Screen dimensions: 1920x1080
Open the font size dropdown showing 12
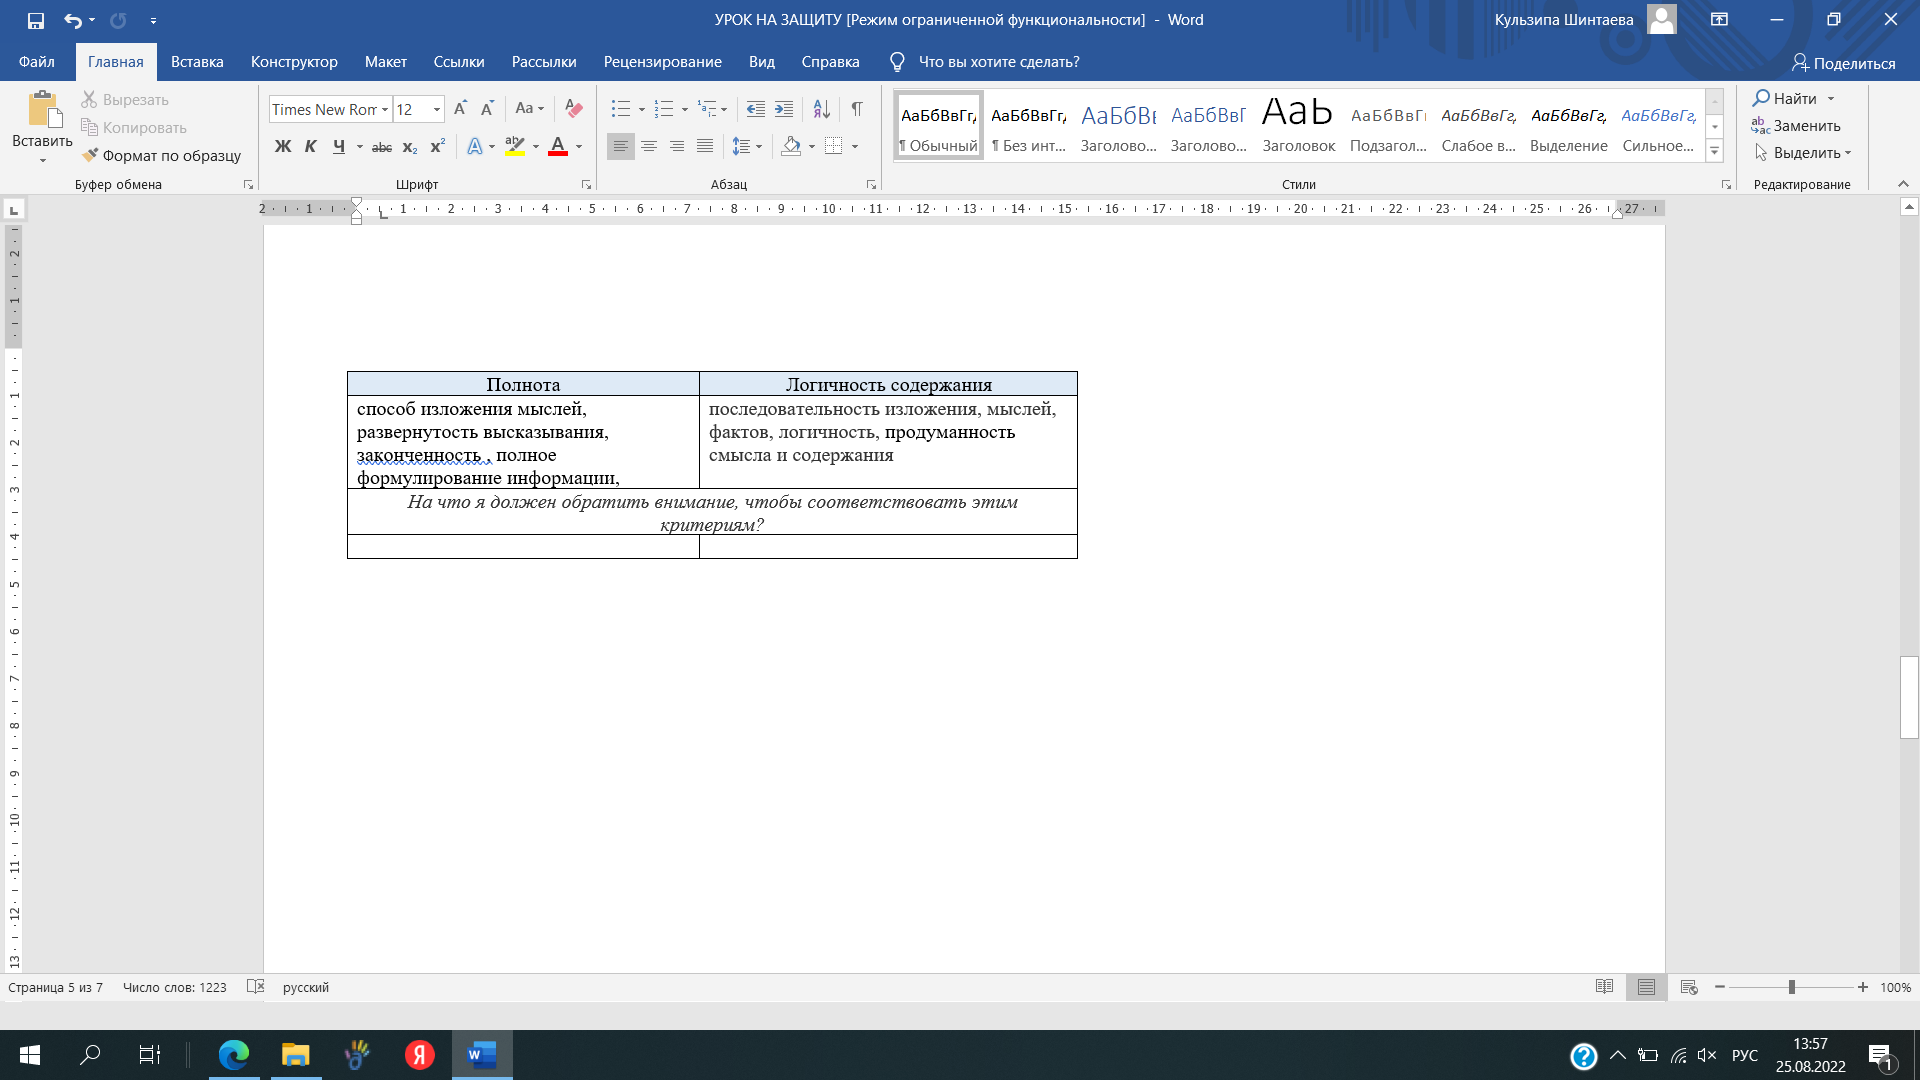click(437, 110)
